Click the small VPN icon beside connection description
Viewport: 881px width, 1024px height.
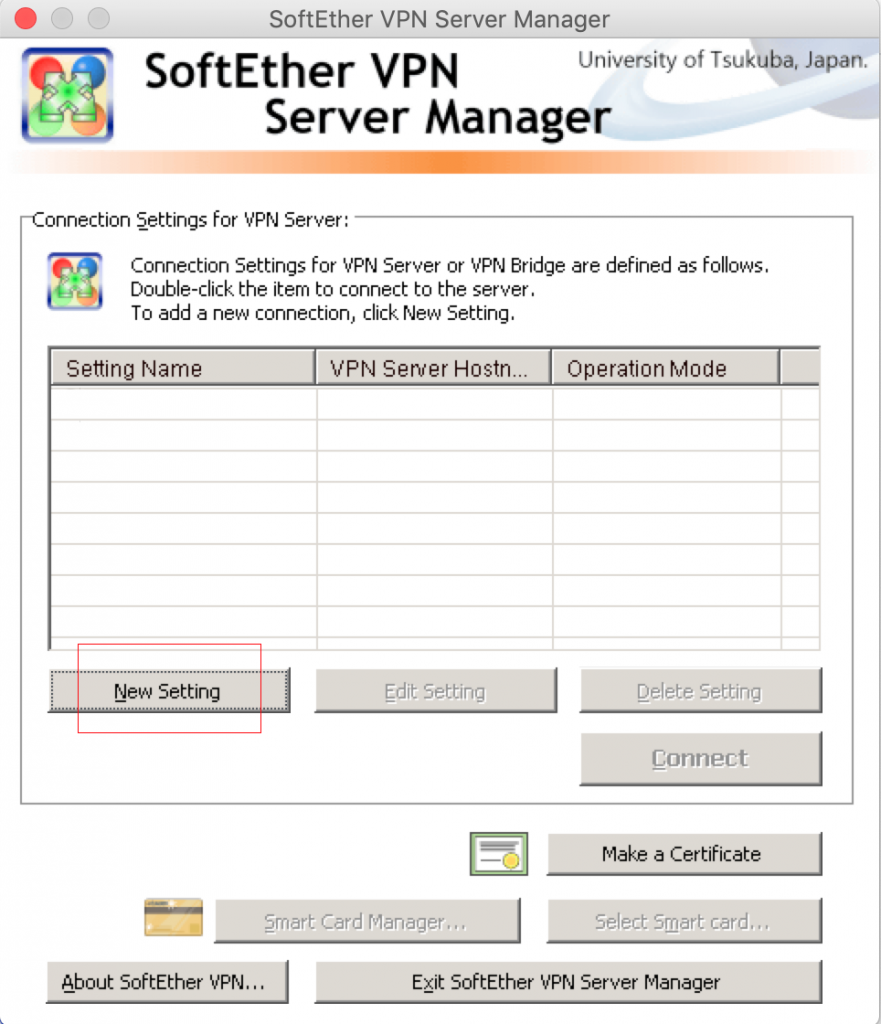74,281
